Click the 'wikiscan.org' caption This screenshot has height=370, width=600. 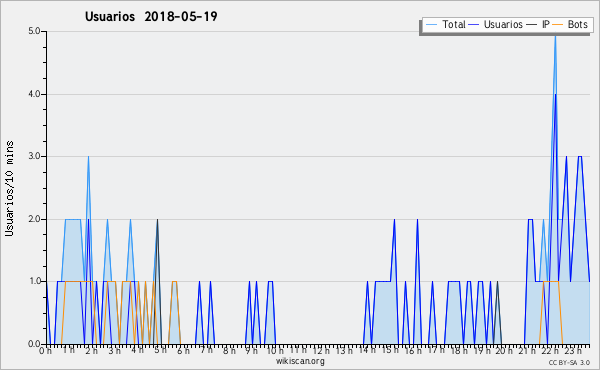point(300,361)
